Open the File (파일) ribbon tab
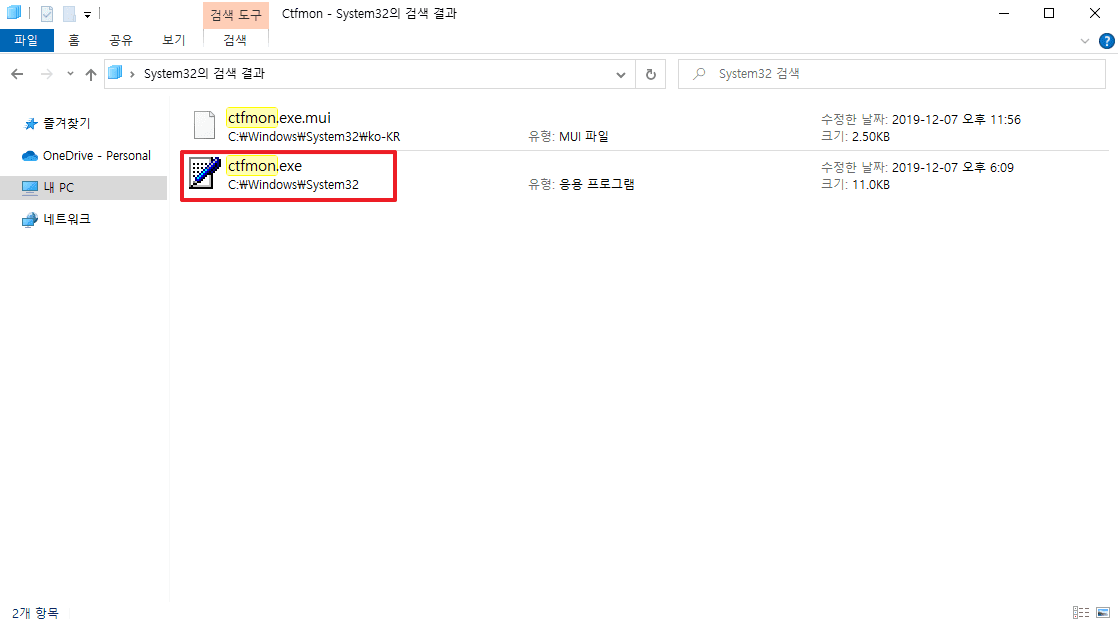The width and height of the screenshot is (1118, 624). 26,41
